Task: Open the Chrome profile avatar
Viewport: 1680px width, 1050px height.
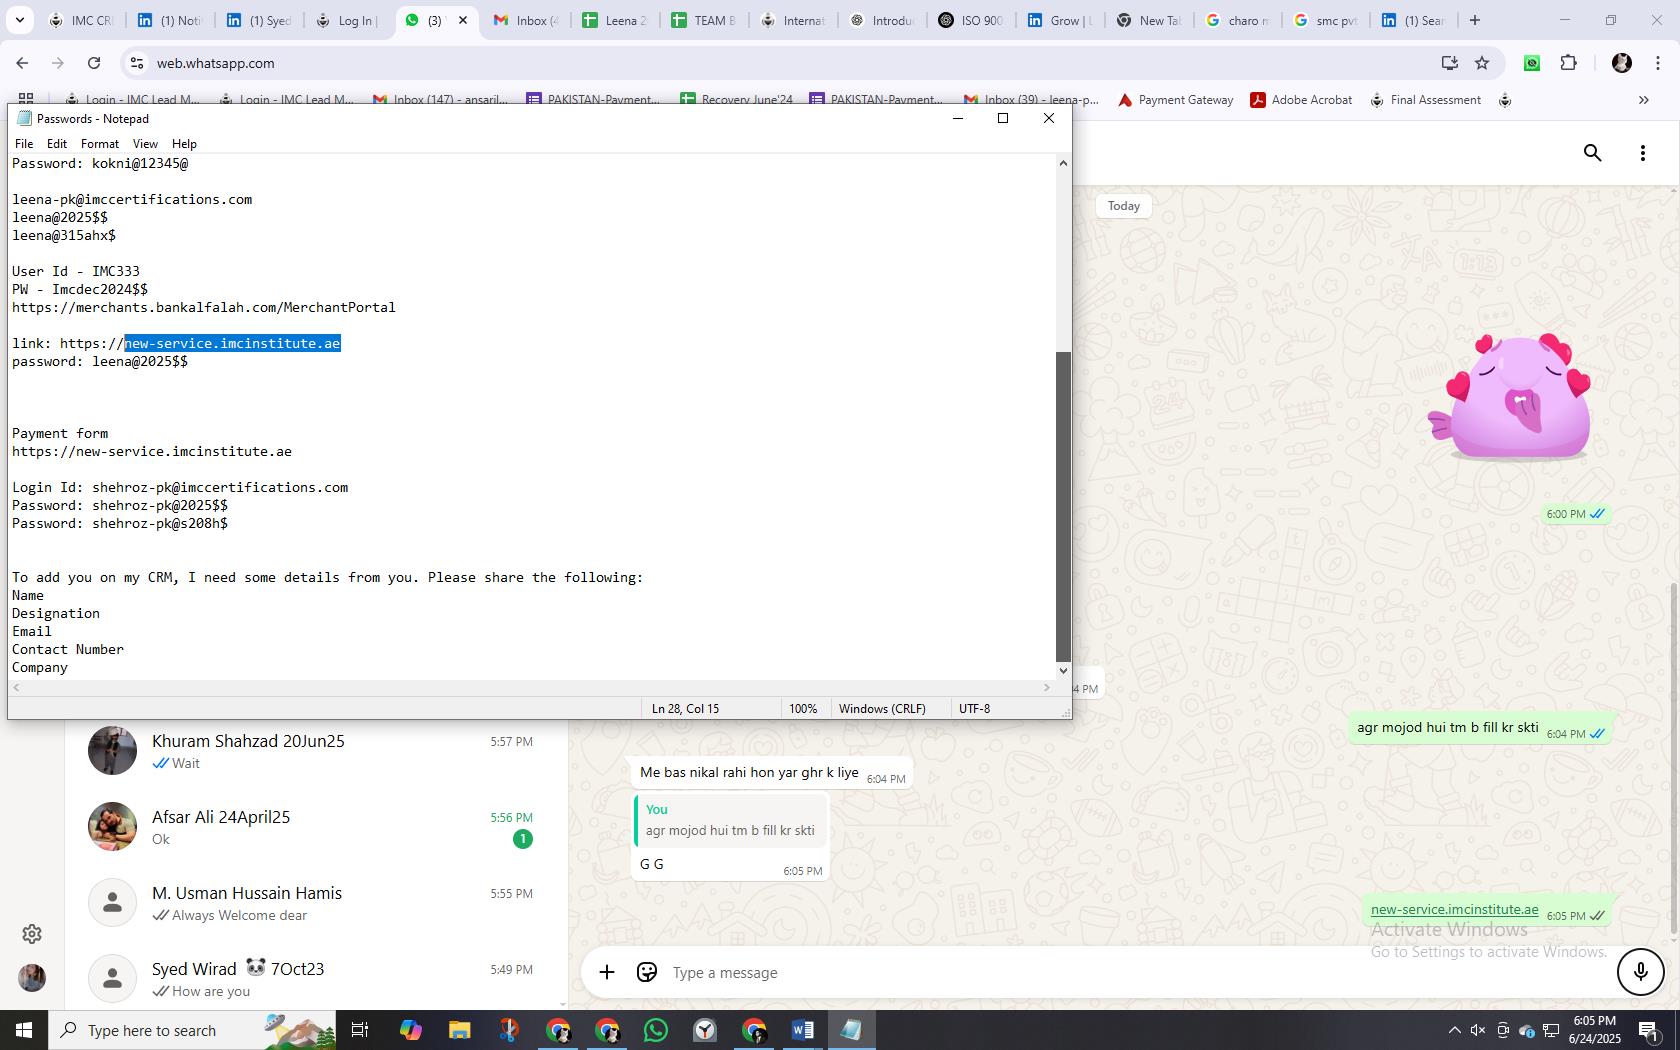Action: pos(1622,63)
